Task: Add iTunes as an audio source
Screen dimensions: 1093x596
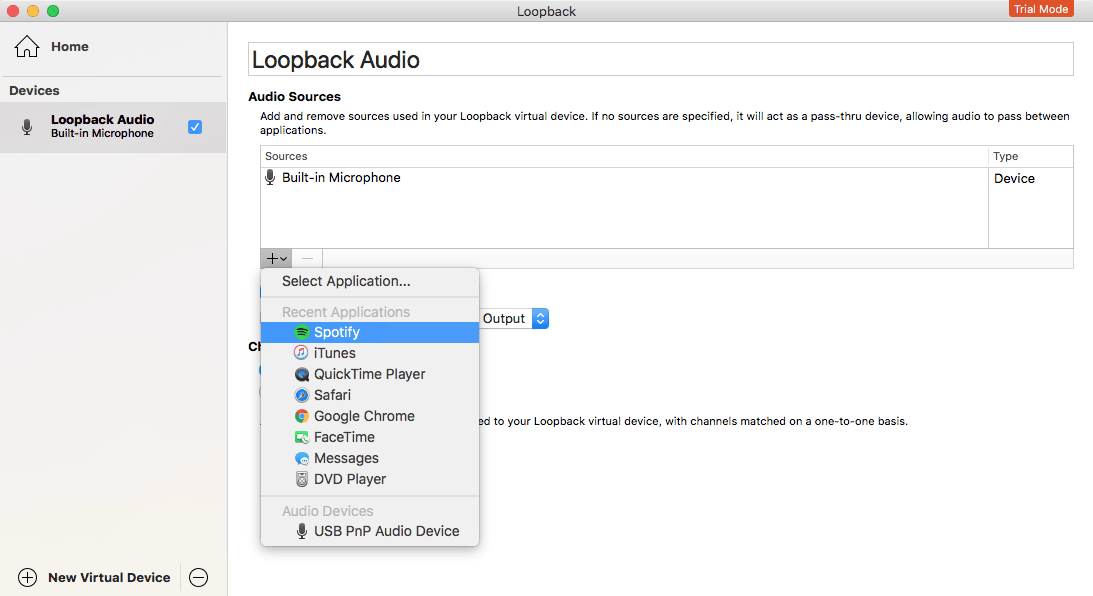Action: 369,353
